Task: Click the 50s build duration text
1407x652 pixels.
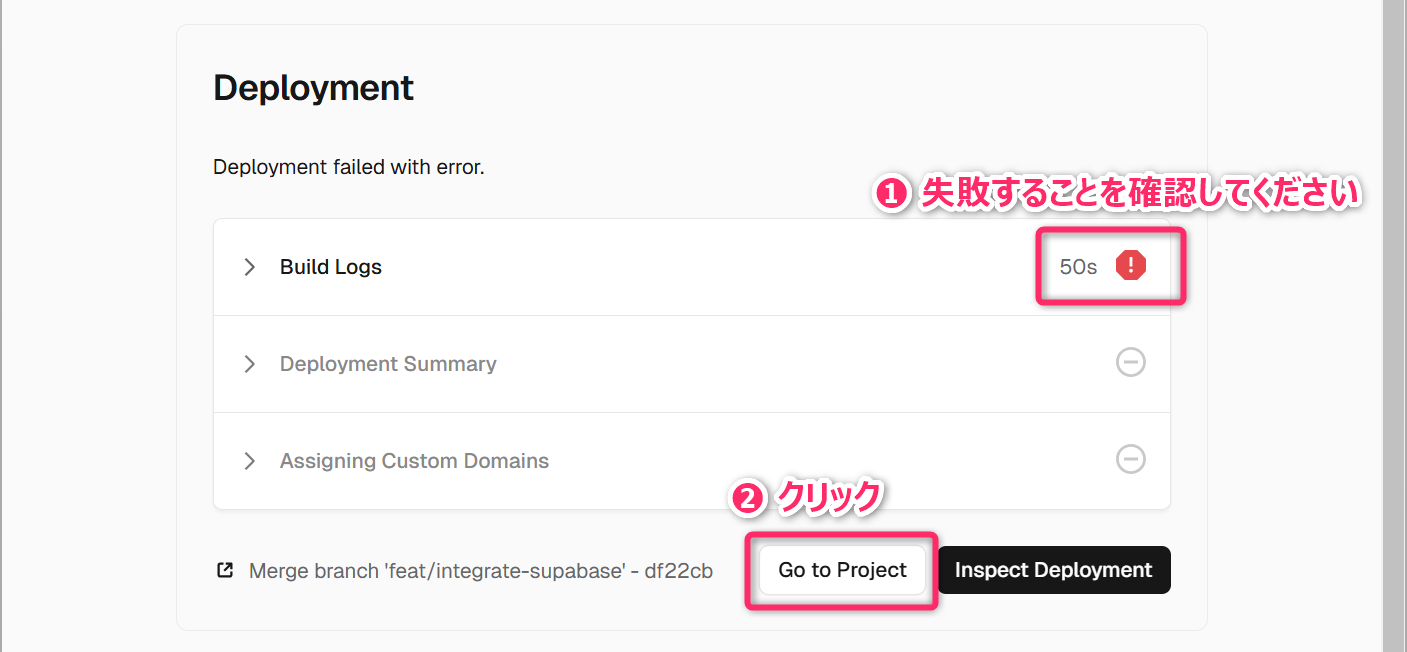Action: click(1078, 267)
